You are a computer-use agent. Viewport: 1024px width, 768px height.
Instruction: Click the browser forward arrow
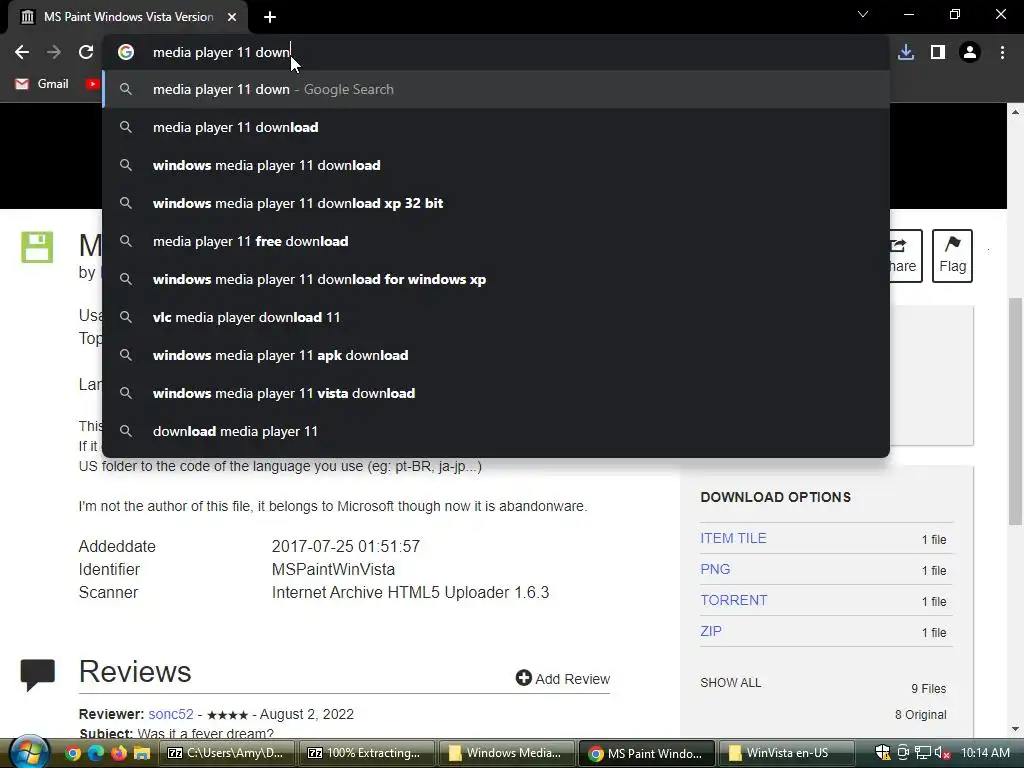point(54,52)
